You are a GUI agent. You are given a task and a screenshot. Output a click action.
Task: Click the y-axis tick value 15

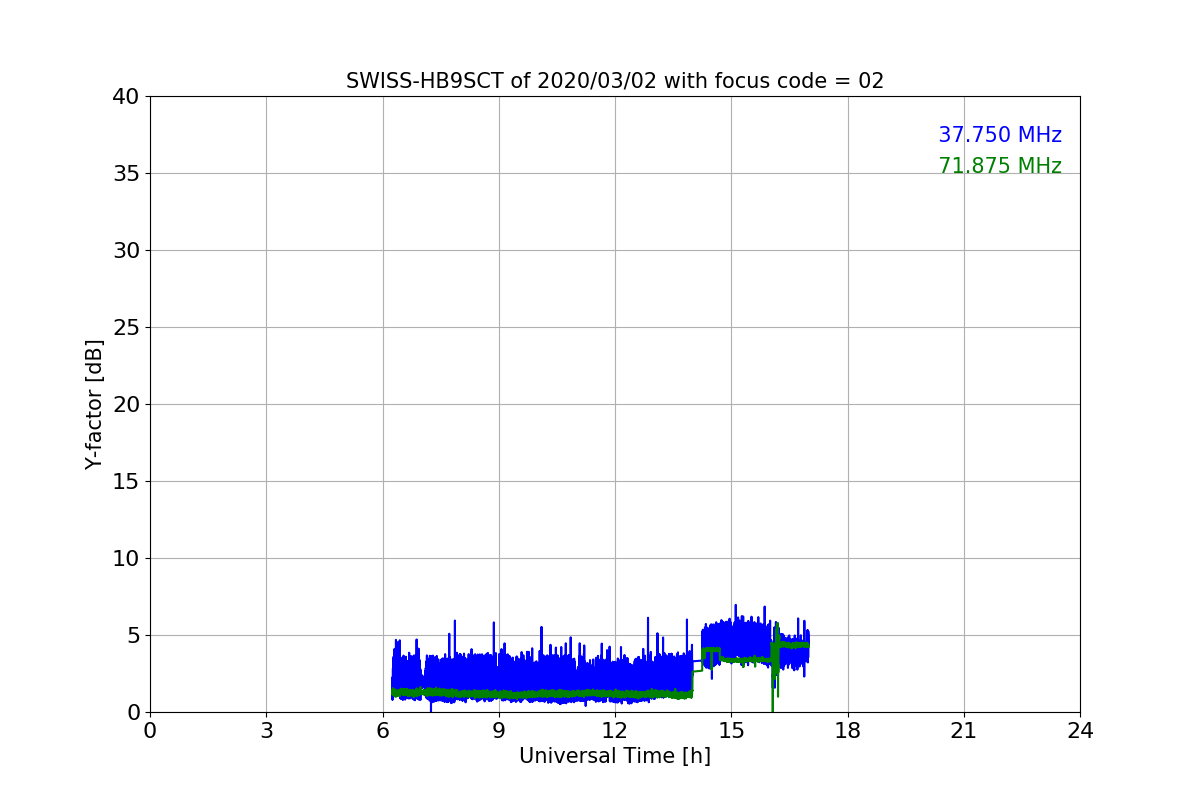pos(126,482)
